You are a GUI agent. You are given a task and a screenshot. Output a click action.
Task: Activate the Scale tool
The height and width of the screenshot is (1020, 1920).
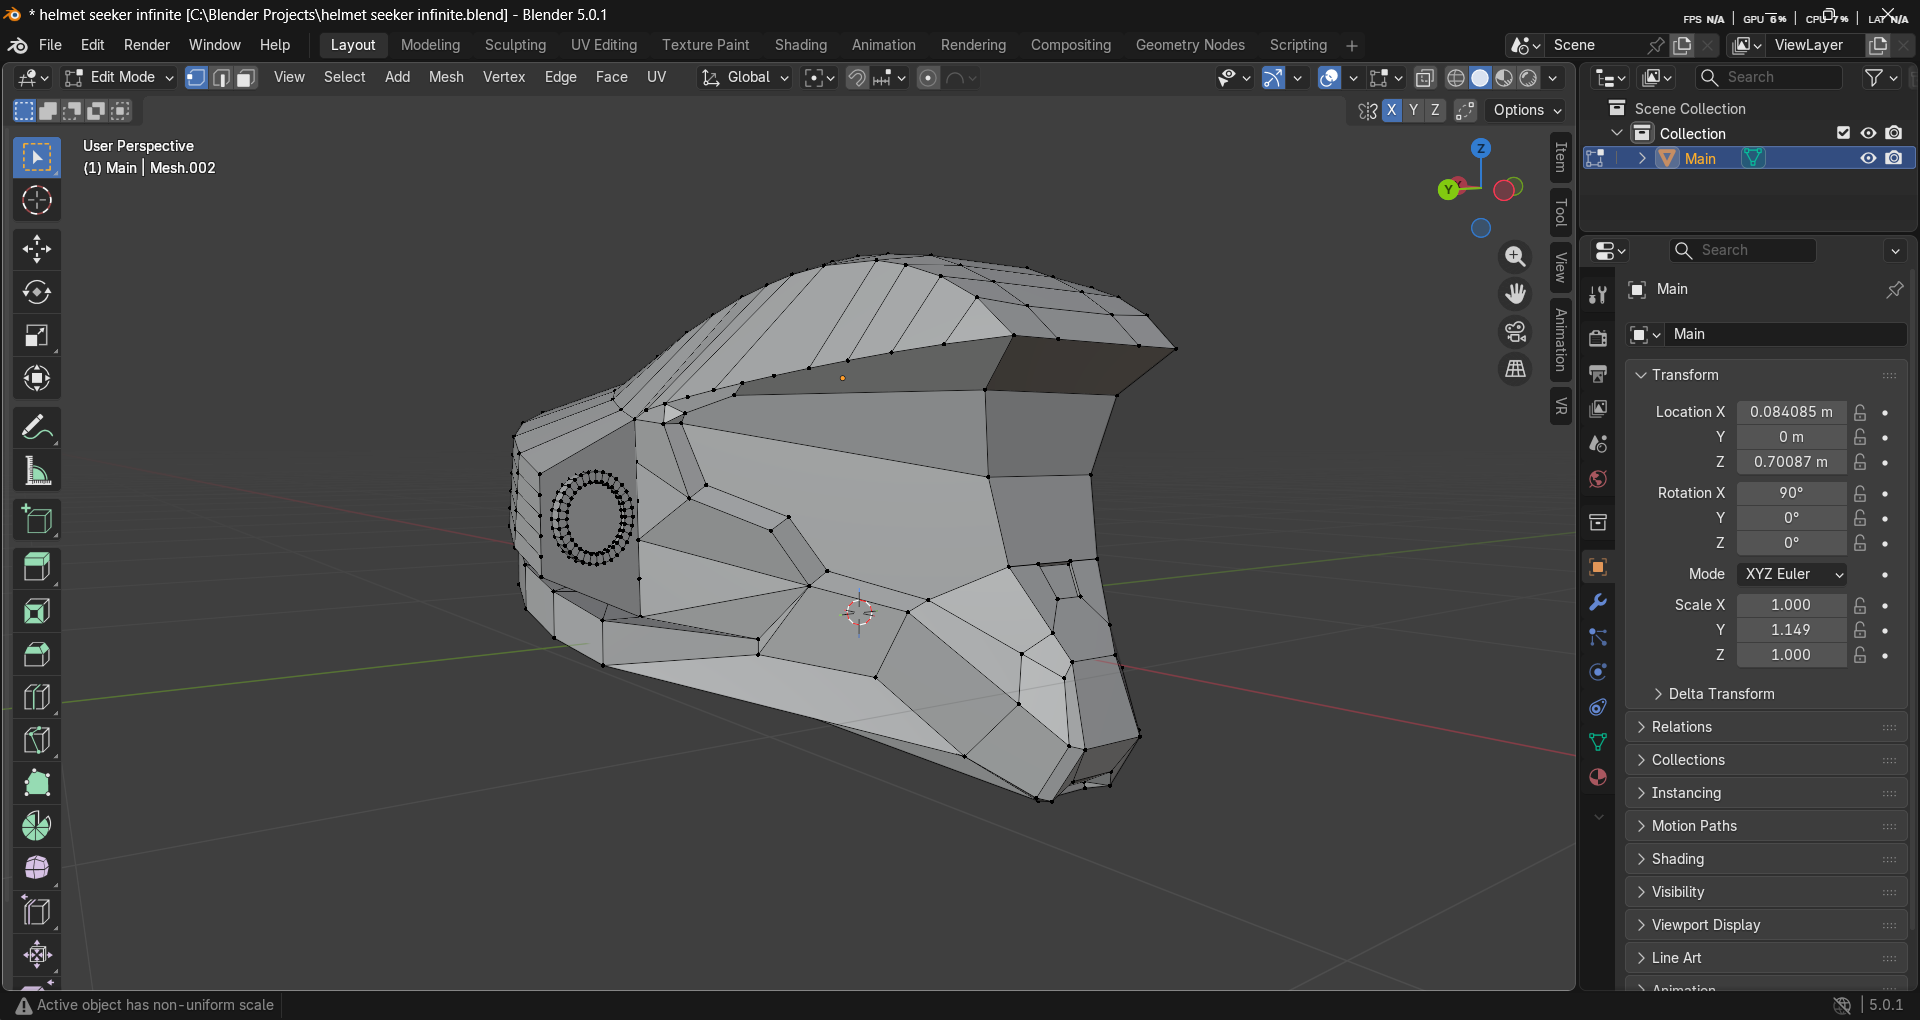tap(37, 335)
